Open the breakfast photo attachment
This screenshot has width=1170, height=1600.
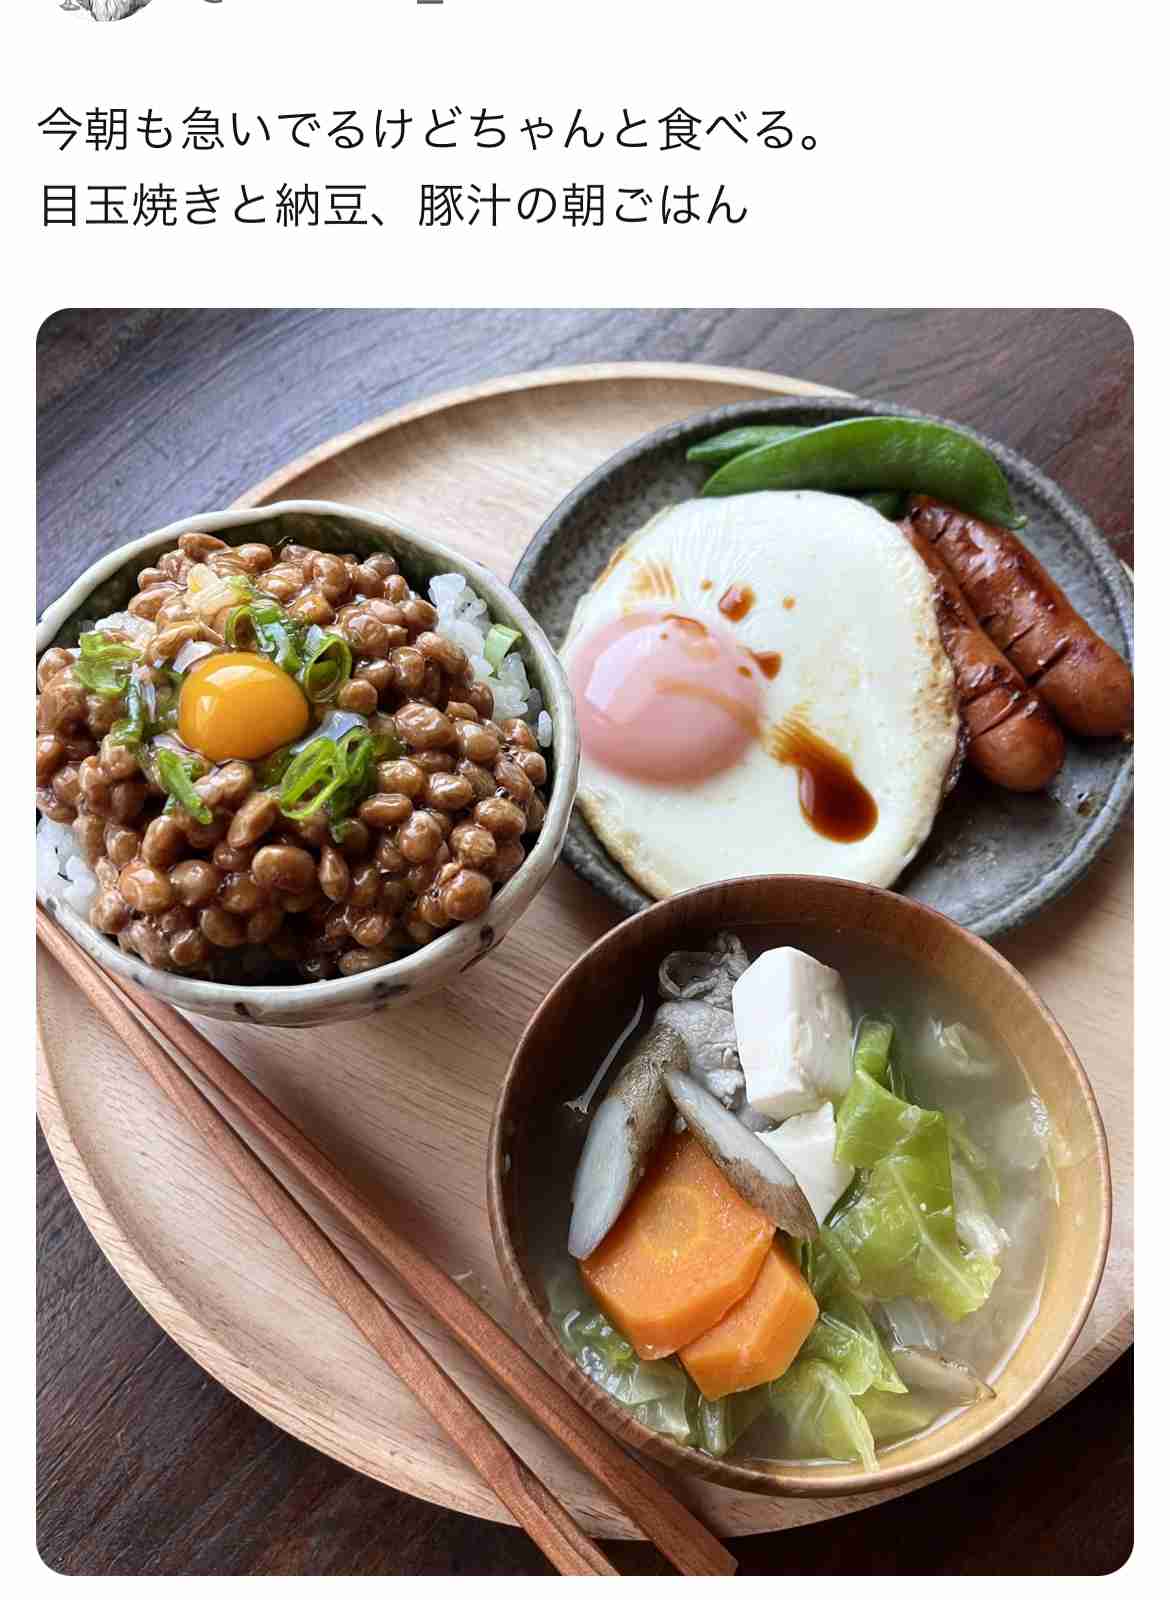(x=585, y=942)
